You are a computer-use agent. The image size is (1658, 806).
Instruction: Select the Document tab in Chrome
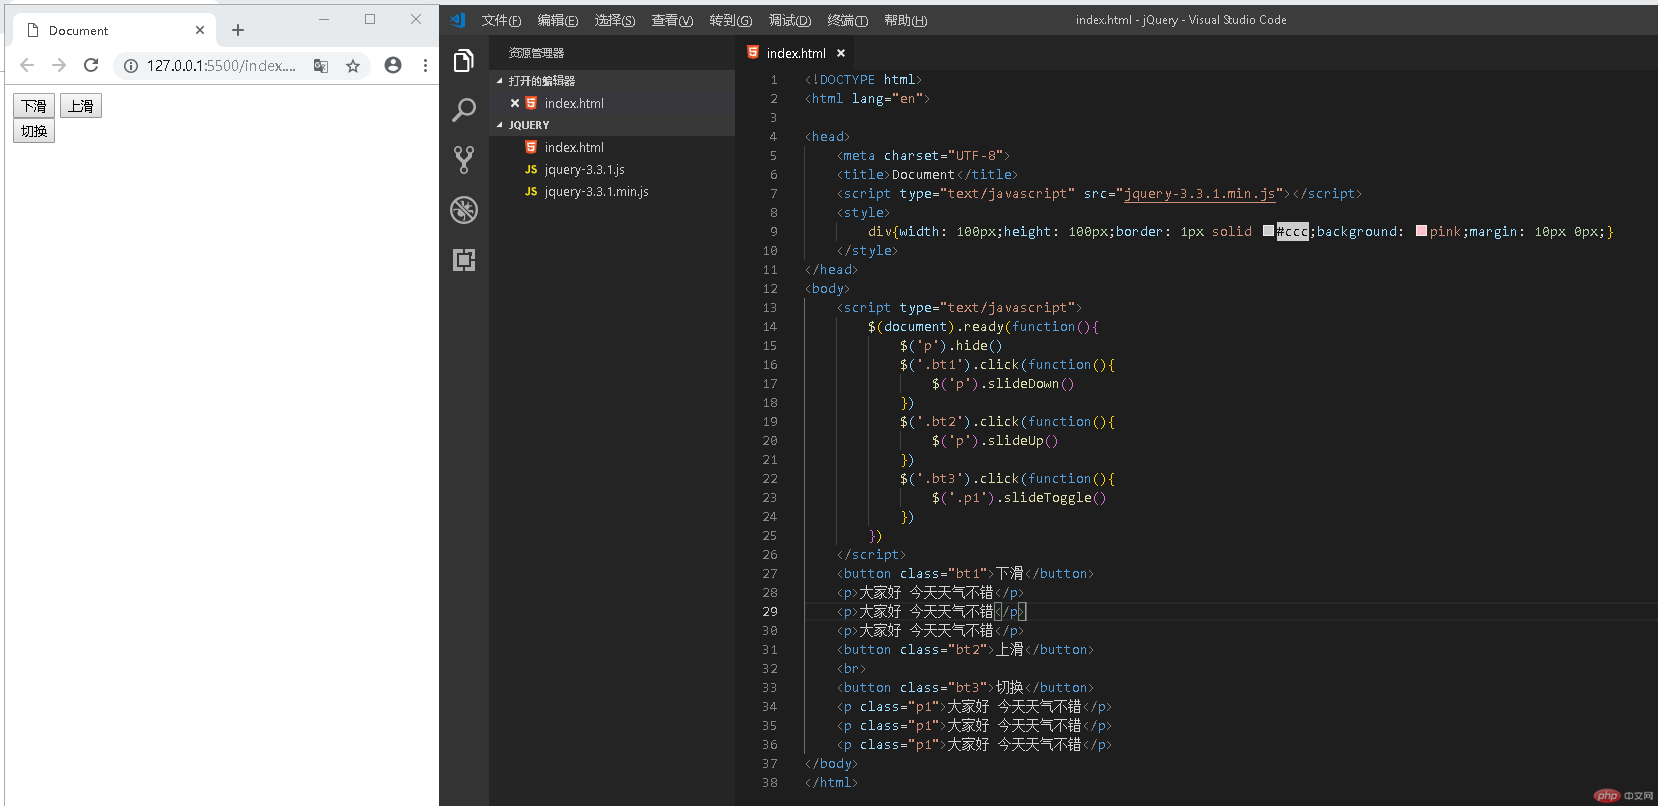[x=115, y=30]
